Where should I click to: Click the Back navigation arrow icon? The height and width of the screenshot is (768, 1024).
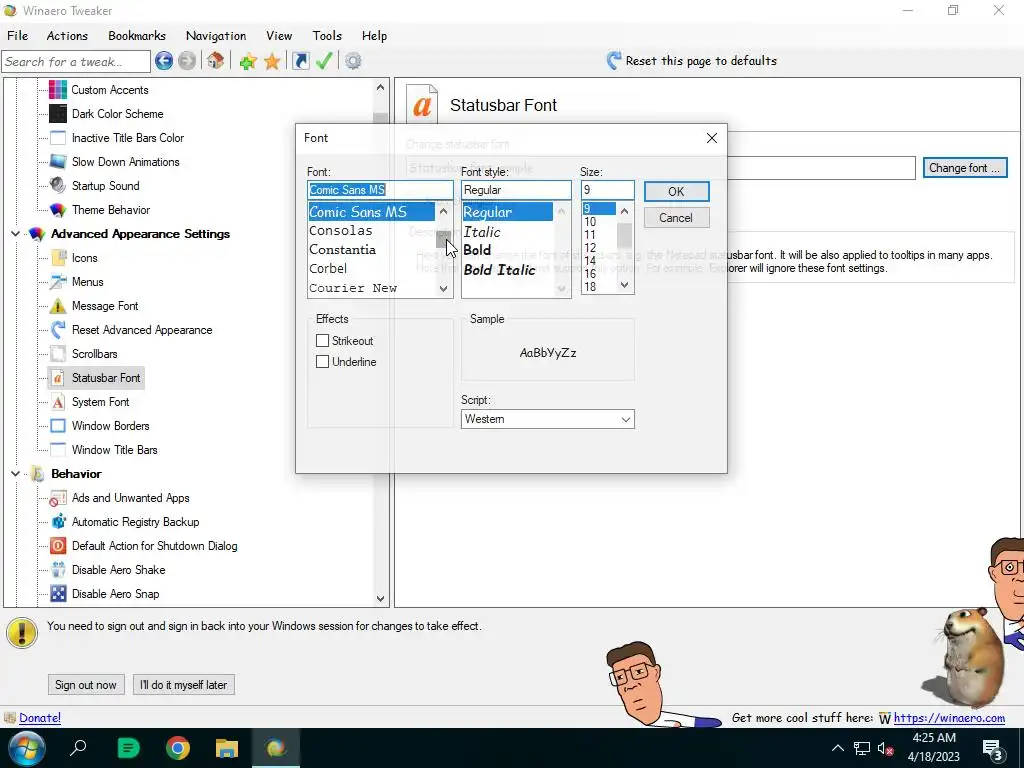pos(164,61)
